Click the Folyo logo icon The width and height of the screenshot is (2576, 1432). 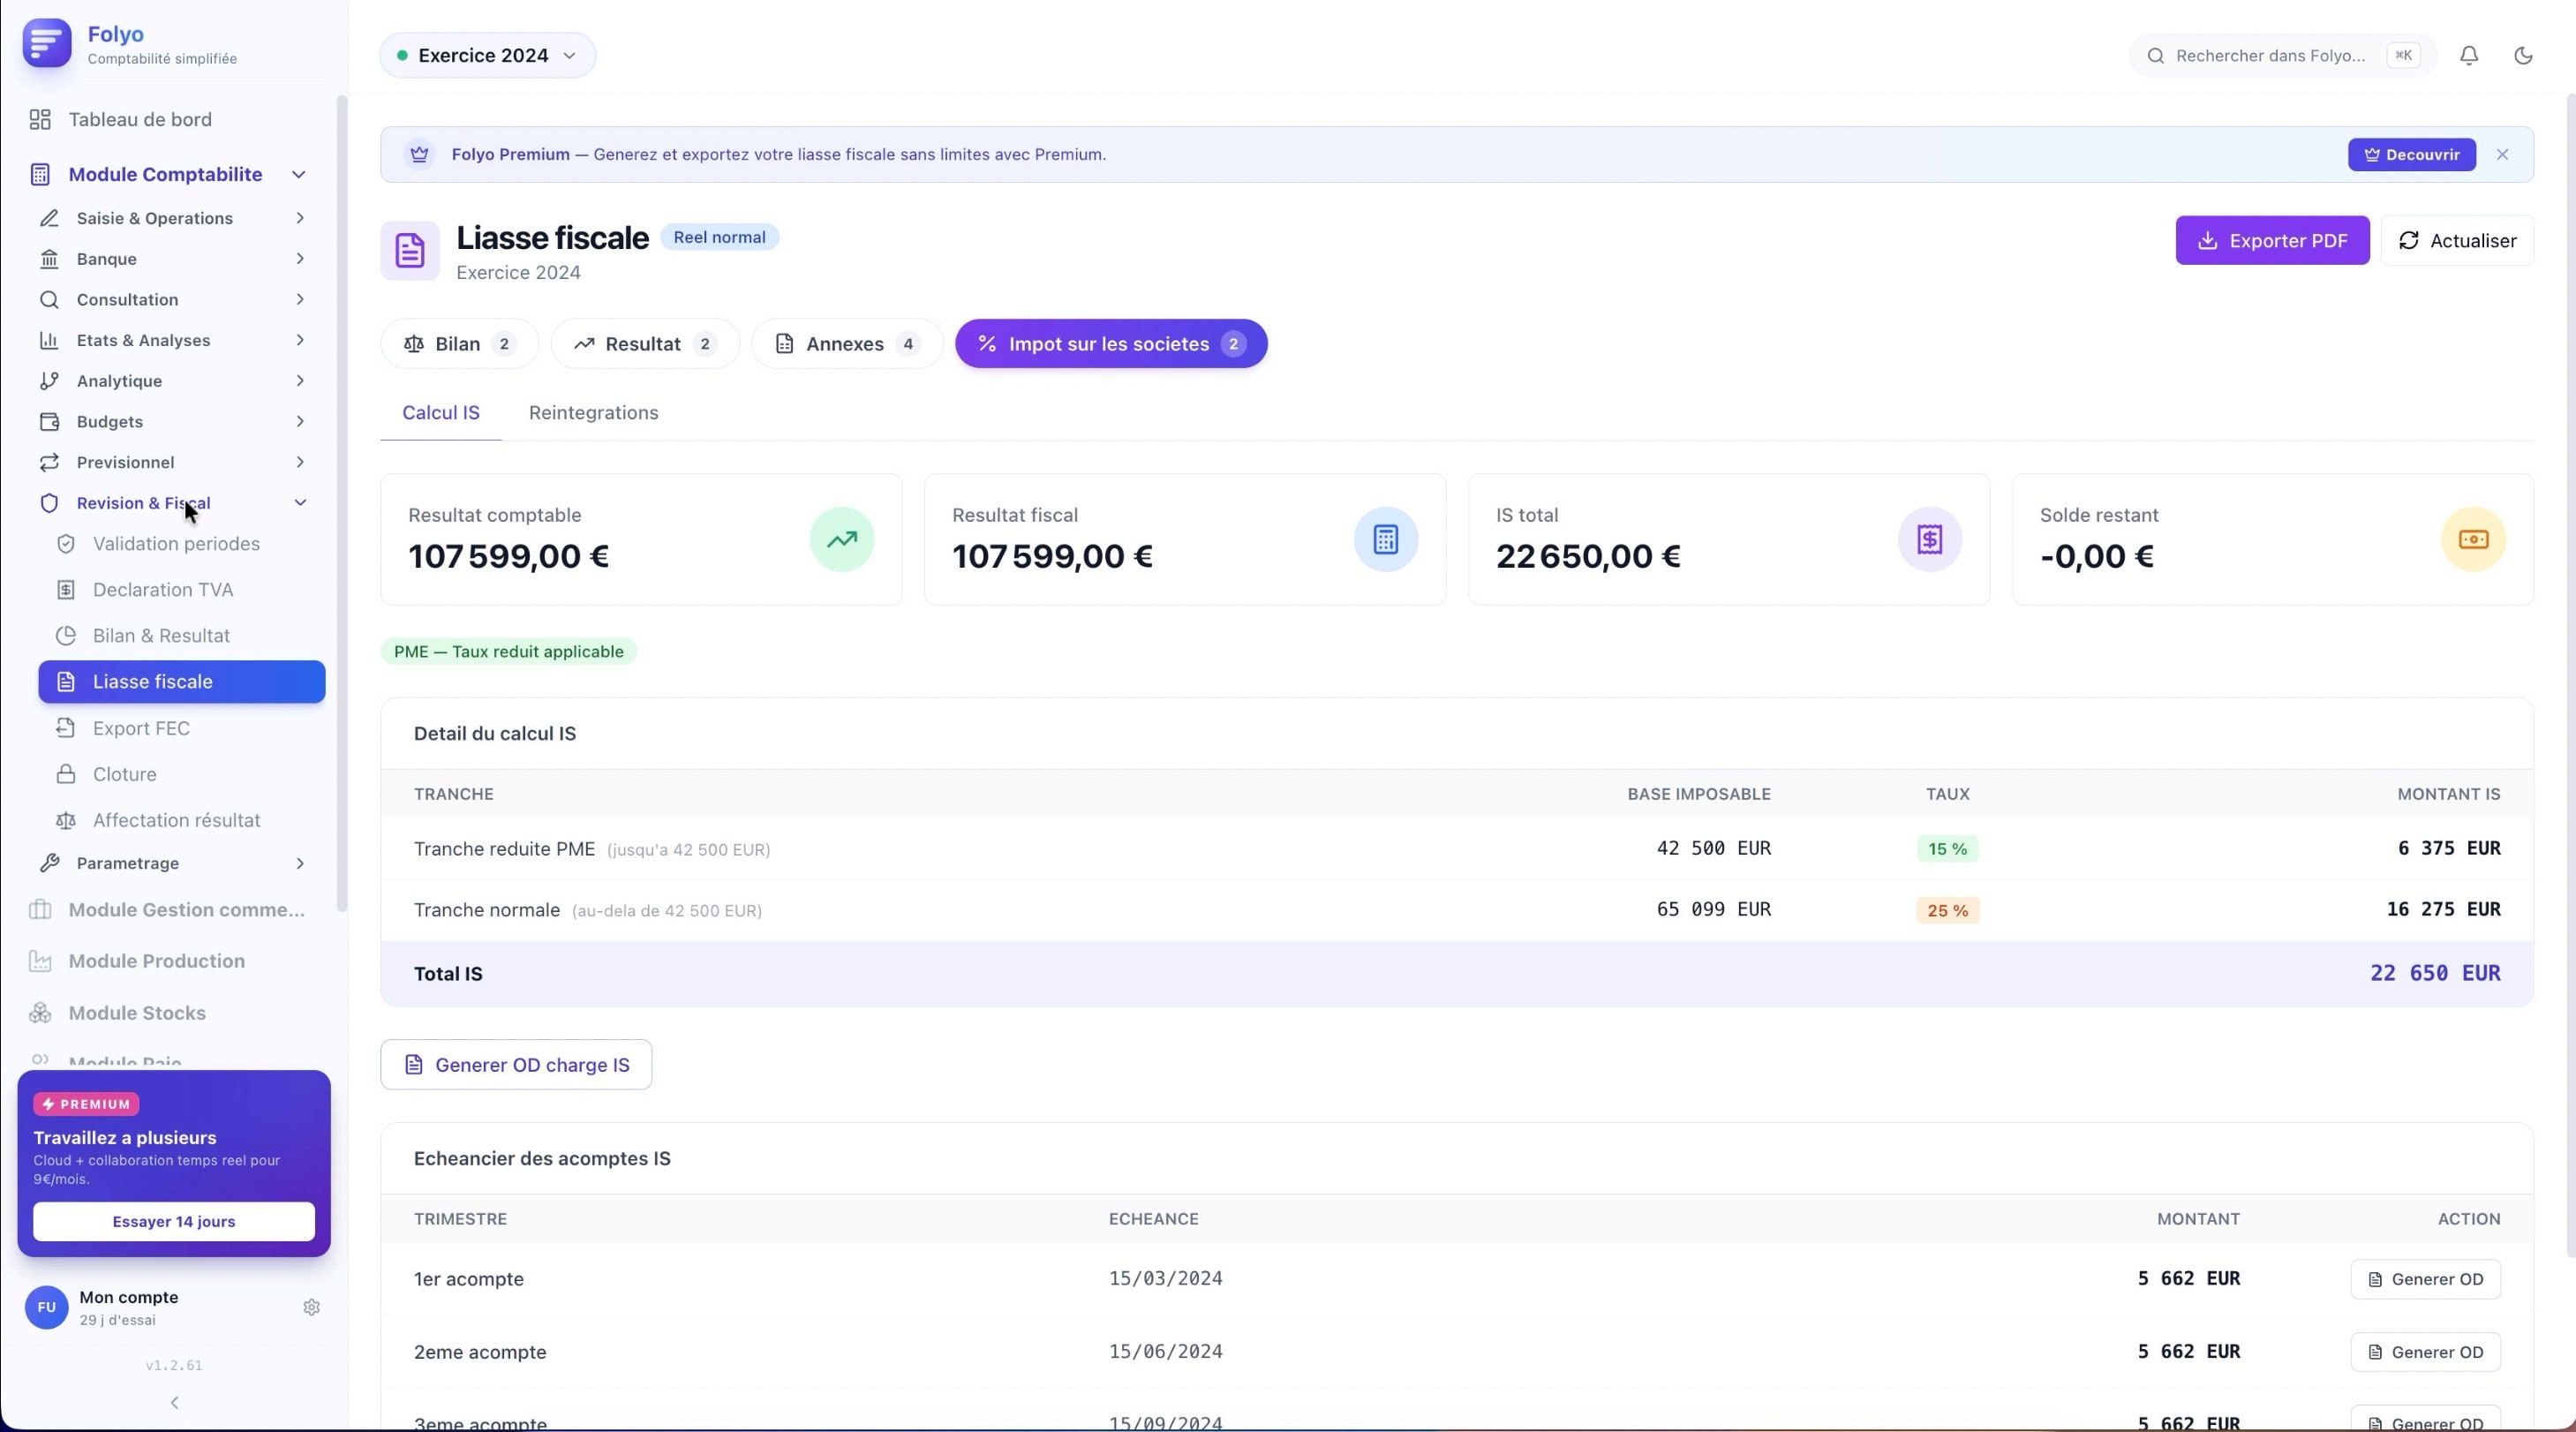47,44
